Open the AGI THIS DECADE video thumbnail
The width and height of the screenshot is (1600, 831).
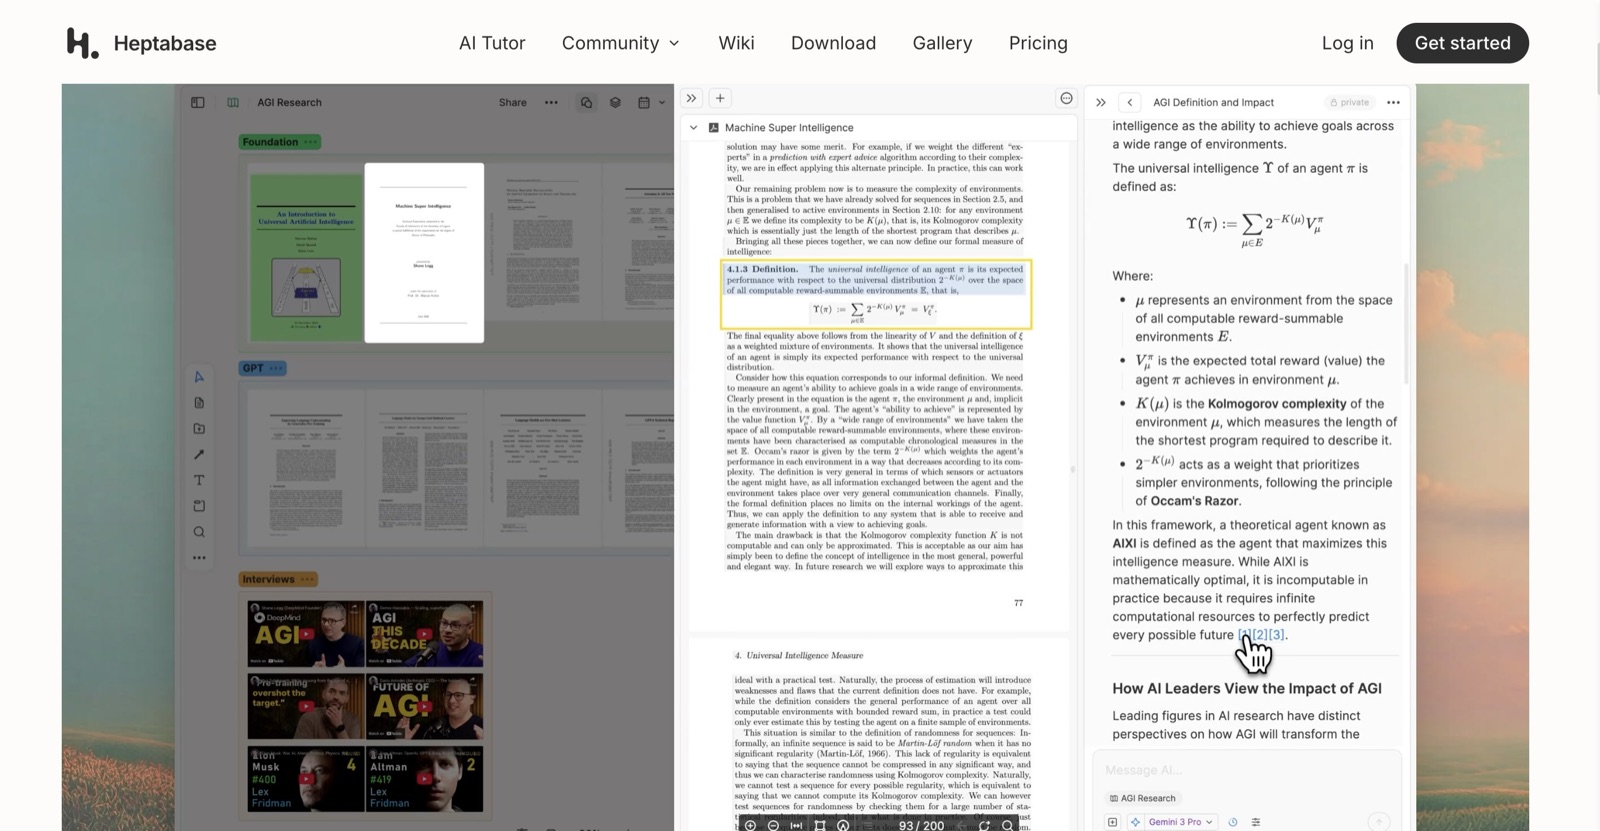pyautogui.click(x=425, y=633)
